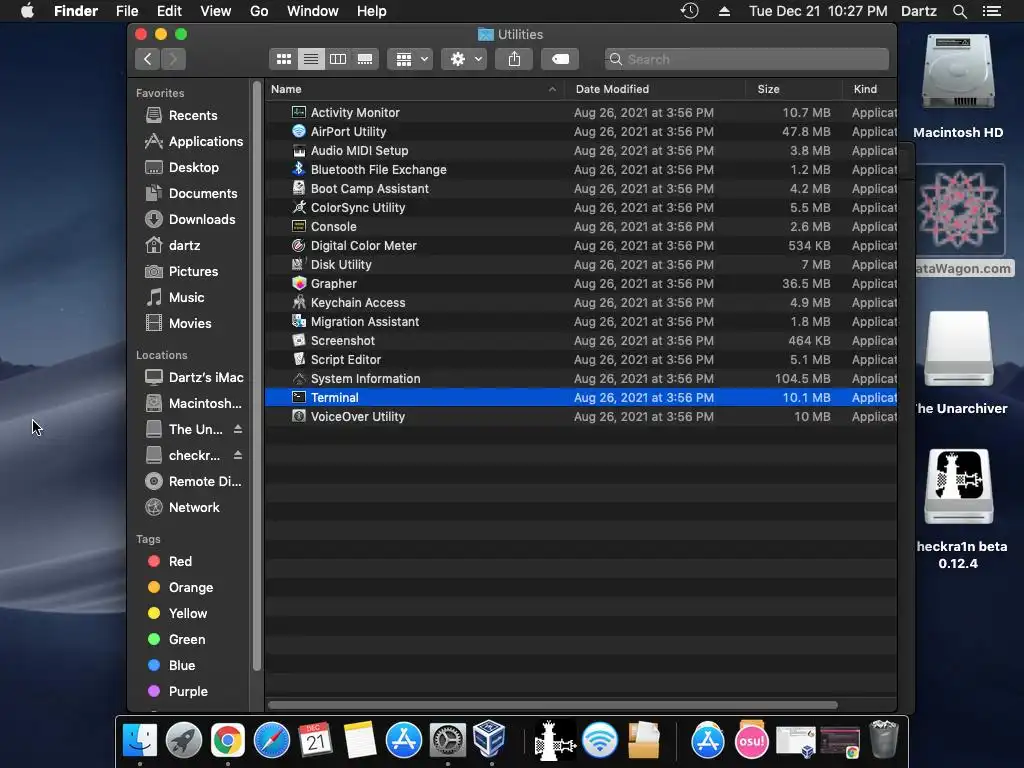Select Keychain Access app
The image size is (1024, 768).
pos(581,302)
